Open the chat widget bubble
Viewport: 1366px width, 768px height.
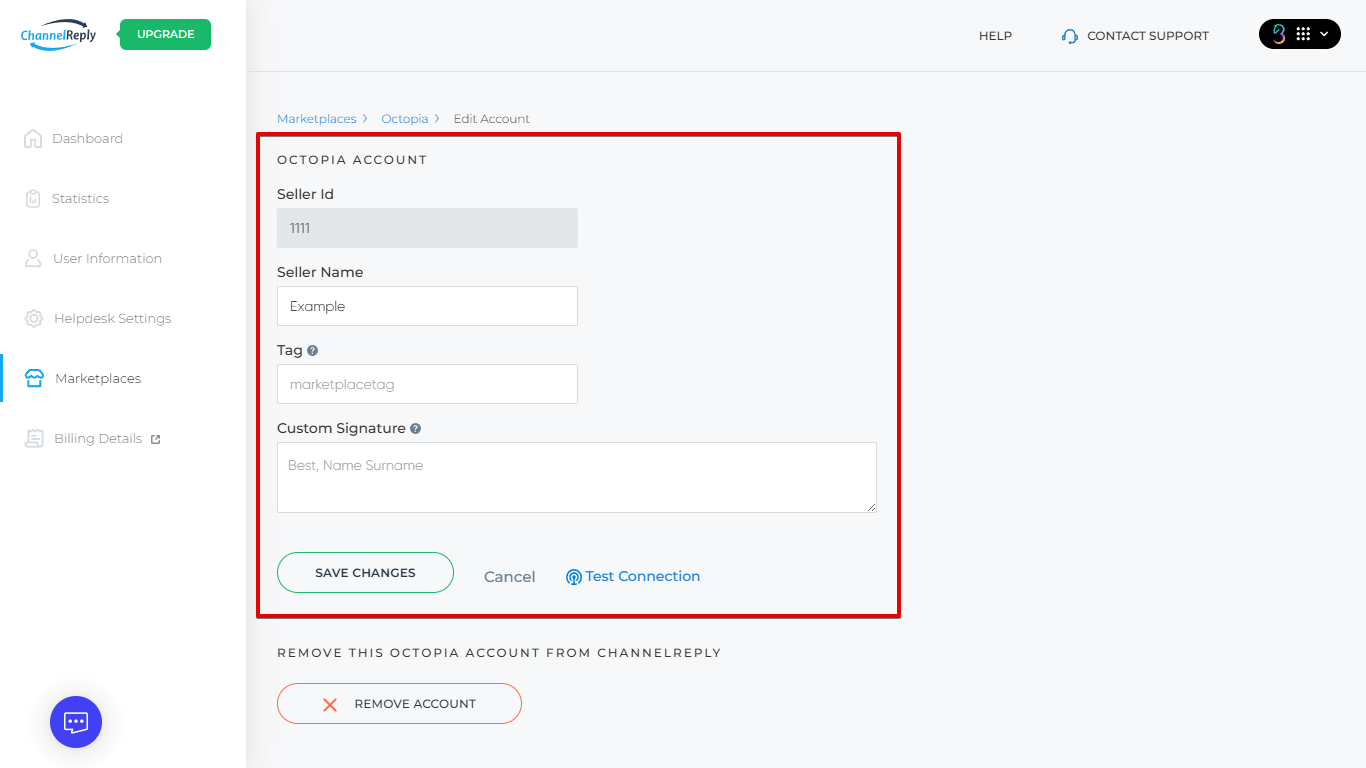coord(76,722)
